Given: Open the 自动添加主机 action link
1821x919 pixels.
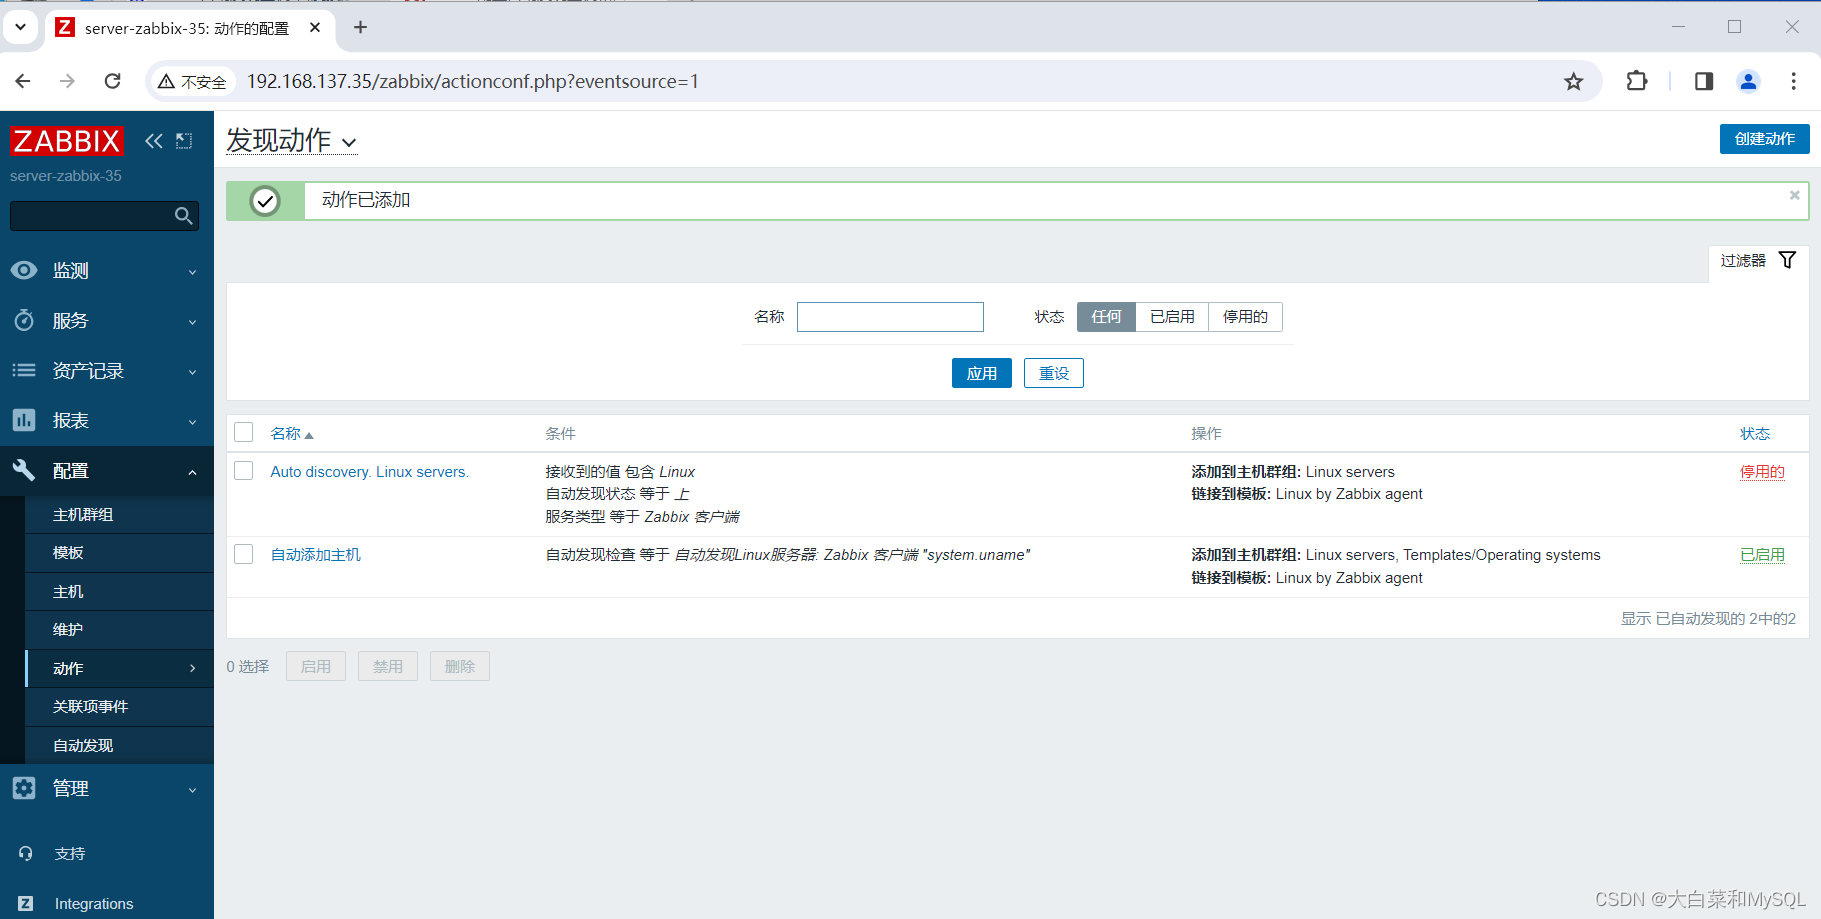Looking at the screenshot, I should [316, 555].
